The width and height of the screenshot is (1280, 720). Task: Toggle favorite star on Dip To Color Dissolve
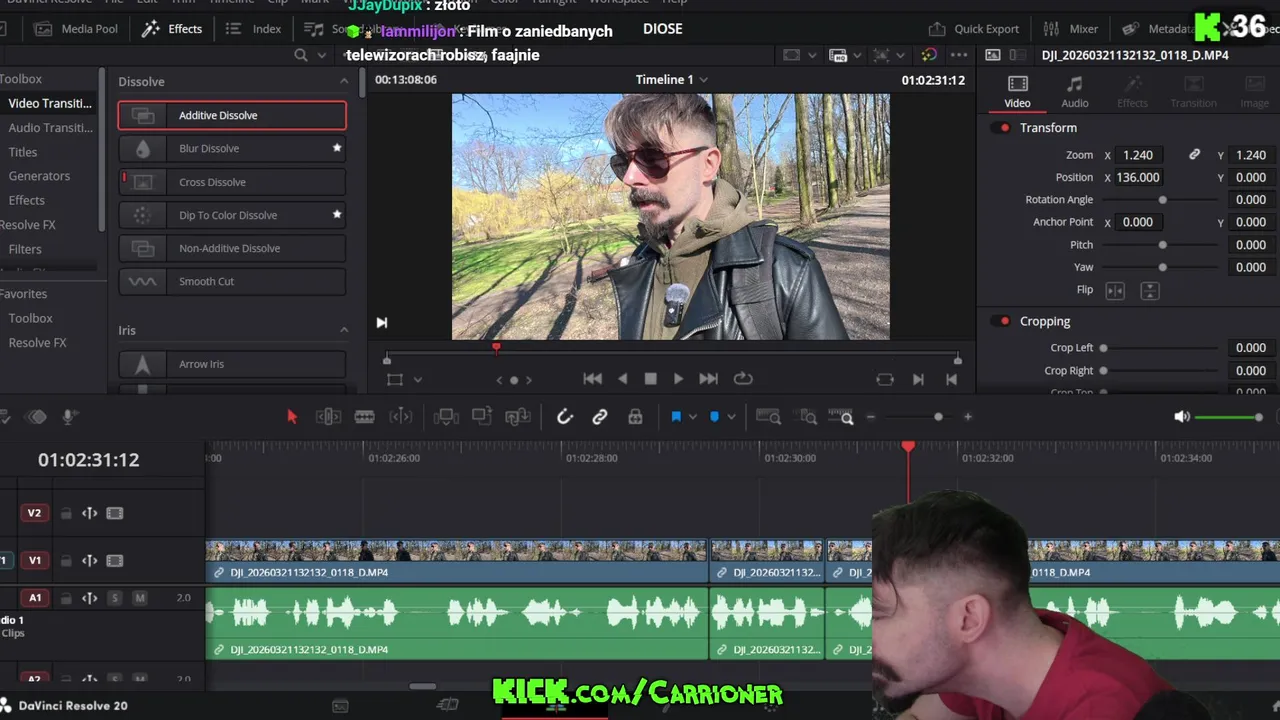click(x=337, y=214)
